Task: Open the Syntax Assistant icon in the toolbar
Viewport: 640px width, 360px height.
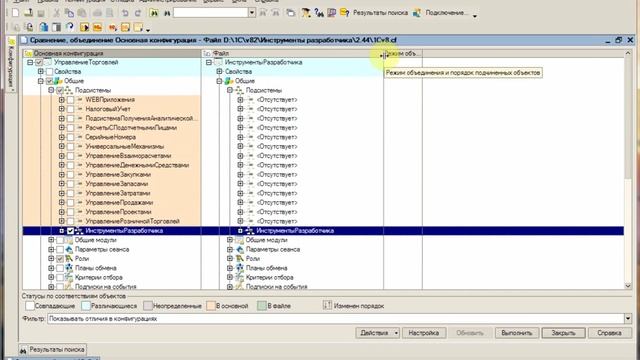Action: [x=306, y=13]
